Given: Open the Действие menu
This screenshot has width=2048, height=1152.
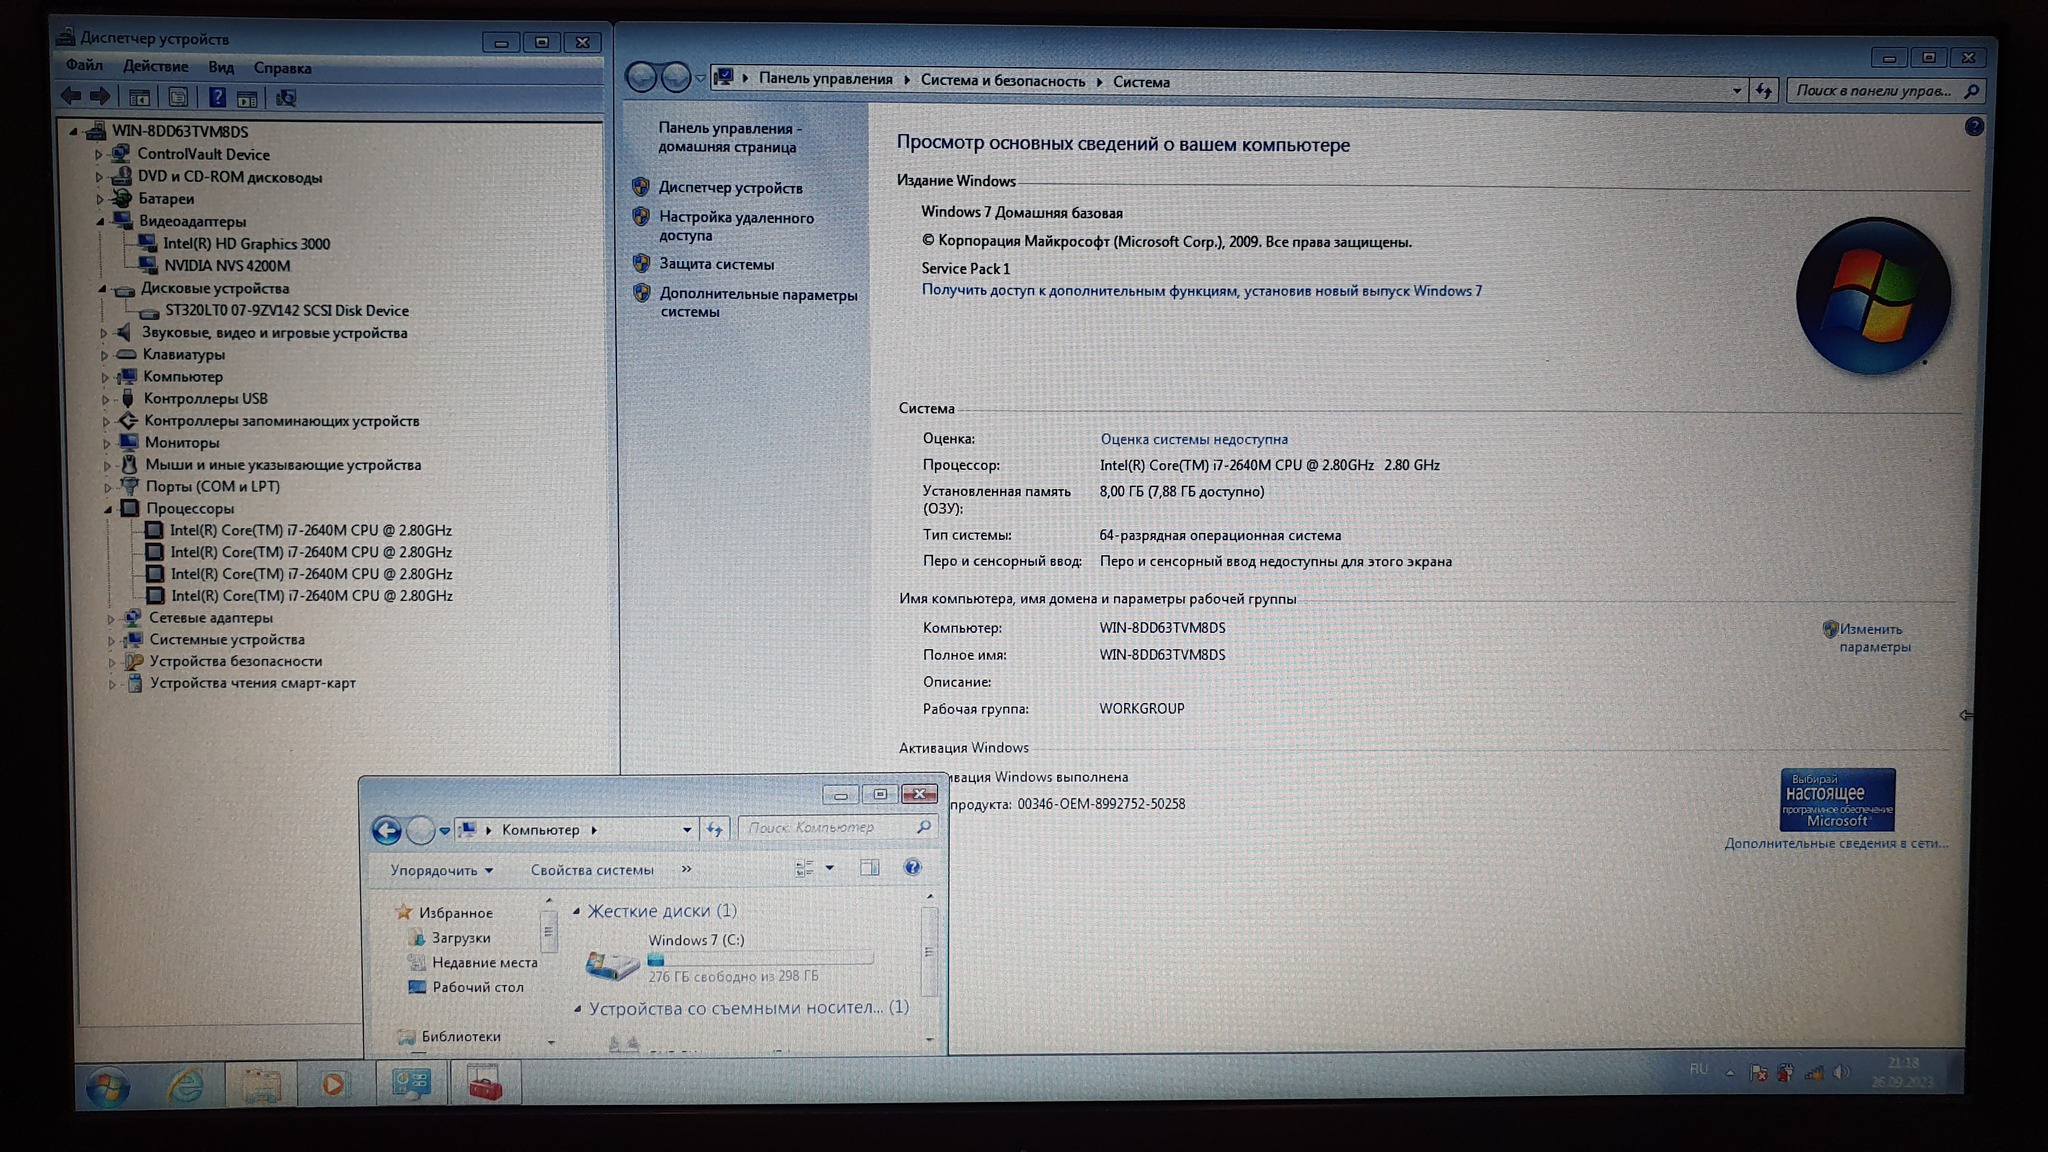Looking at the screenshot, I should click(155, 66).
